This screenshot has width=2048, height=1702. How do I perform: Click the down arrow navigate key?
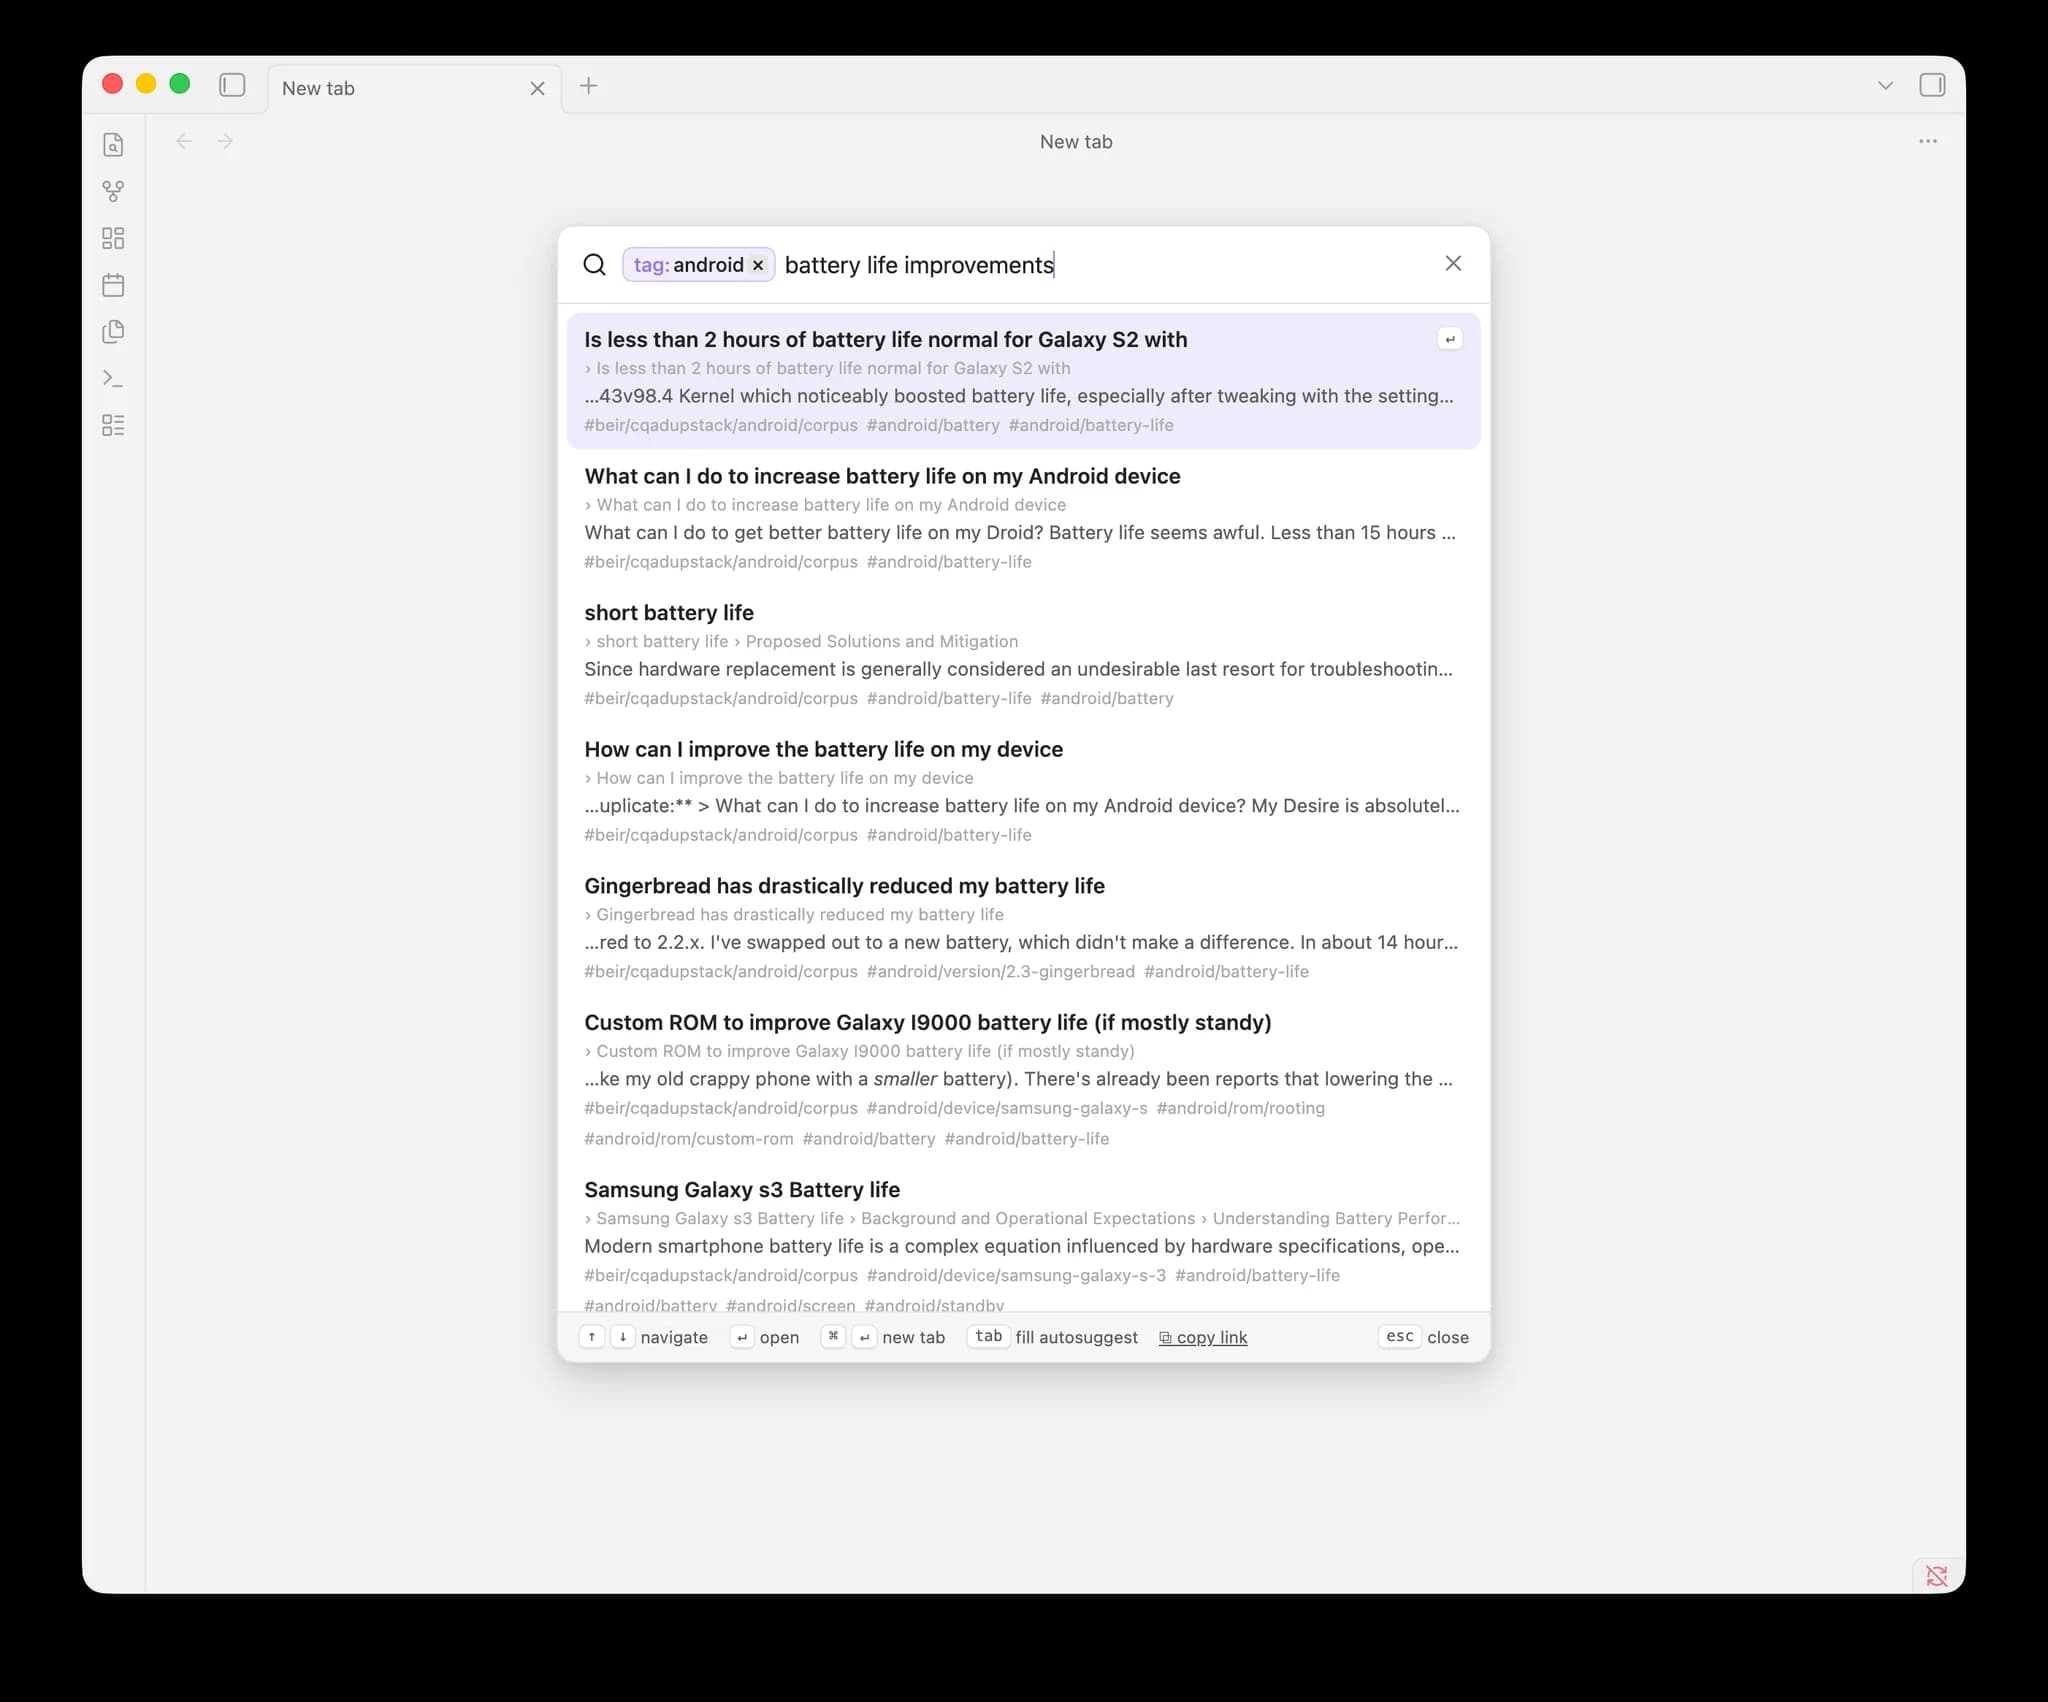click(622, 1336)
